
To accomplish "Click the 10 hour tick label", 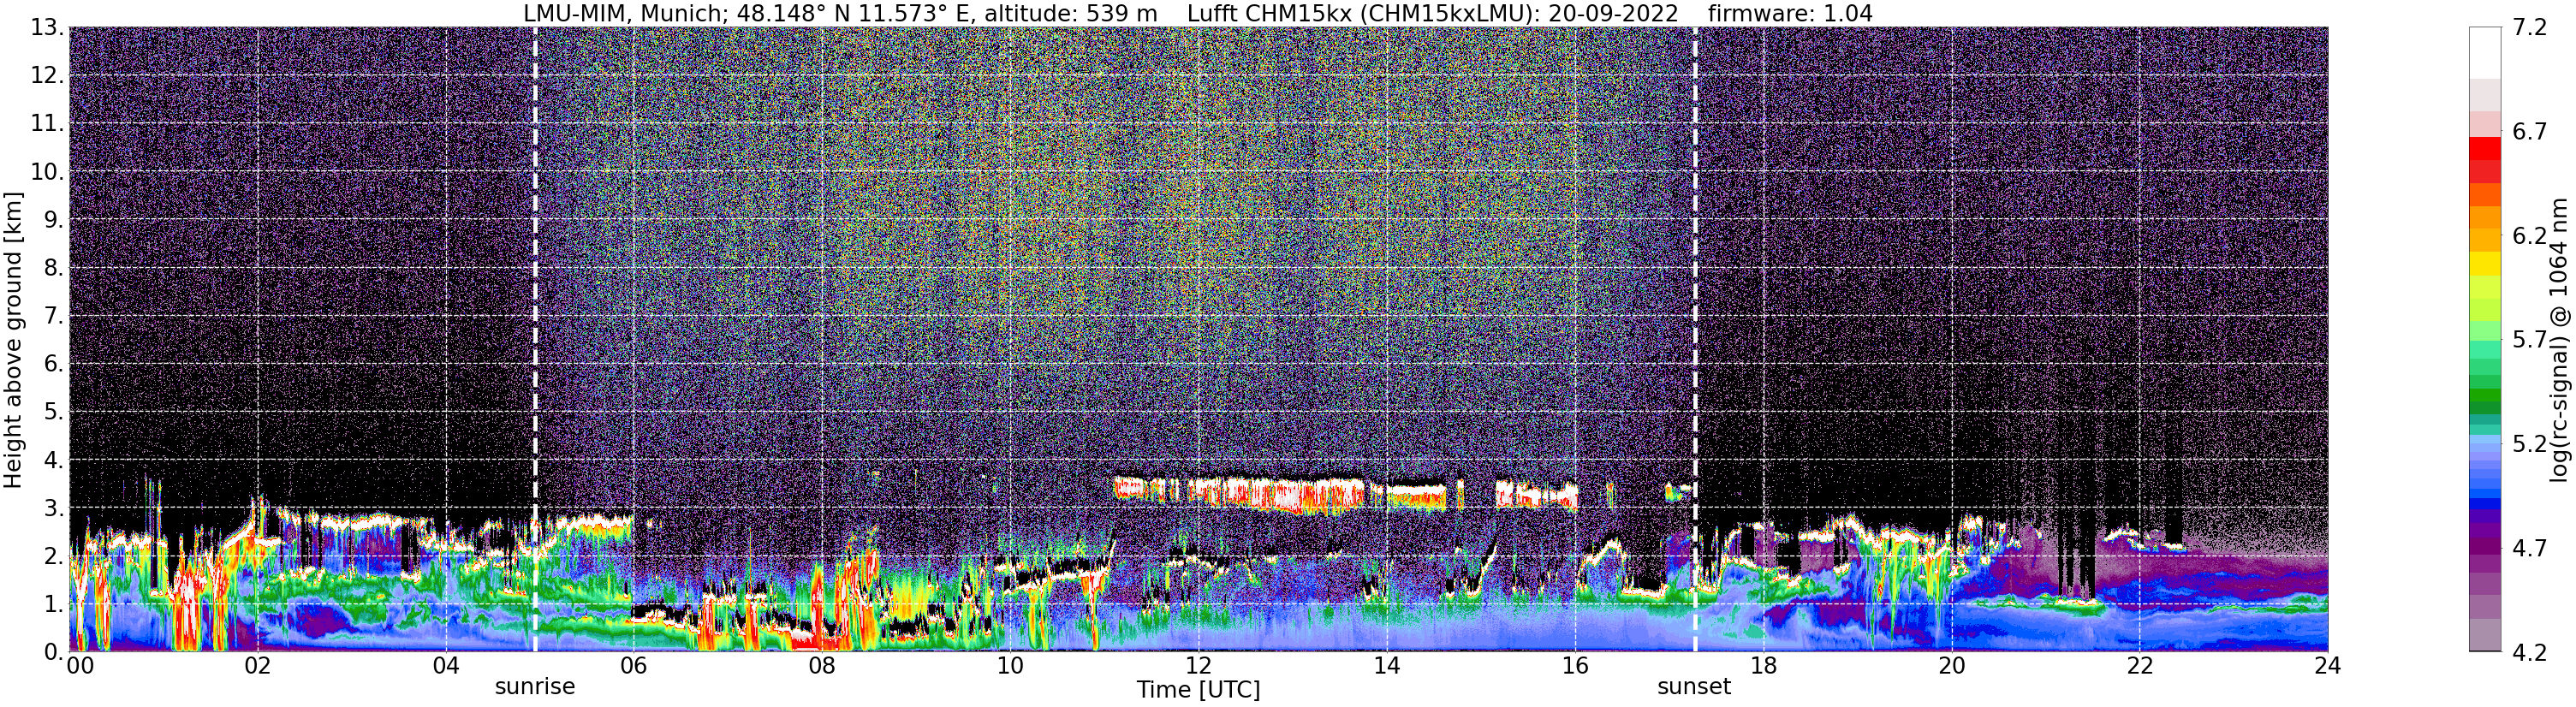I will 1010,666.
